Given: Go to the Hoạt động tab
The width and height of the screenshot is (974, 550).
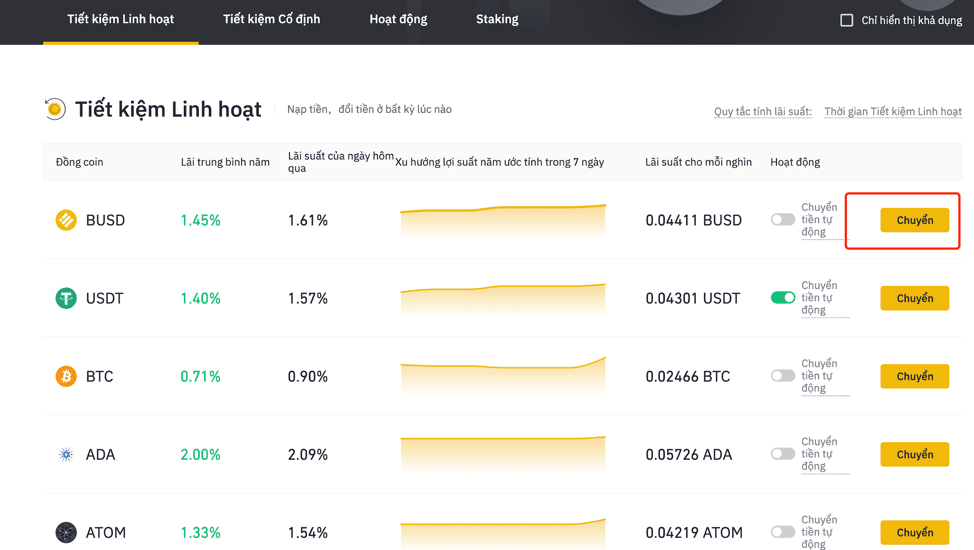Looking at the screenshot, I should coord(398,19).
